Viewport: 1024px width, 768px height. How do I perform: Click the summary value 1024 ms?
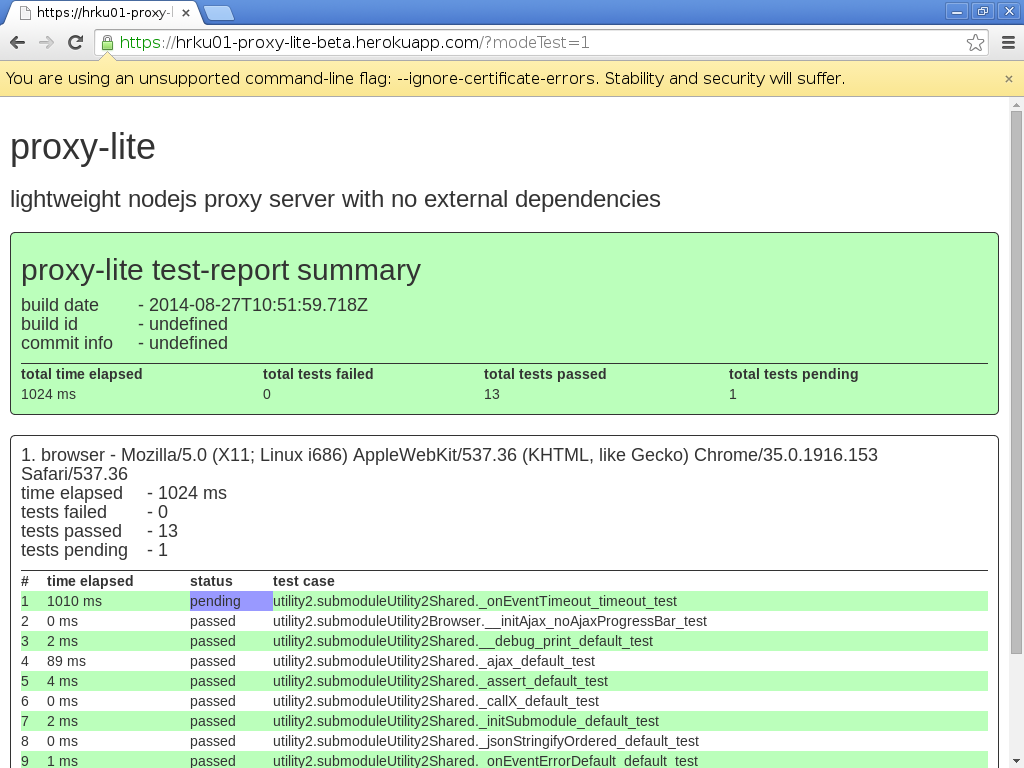coord(48,394)
